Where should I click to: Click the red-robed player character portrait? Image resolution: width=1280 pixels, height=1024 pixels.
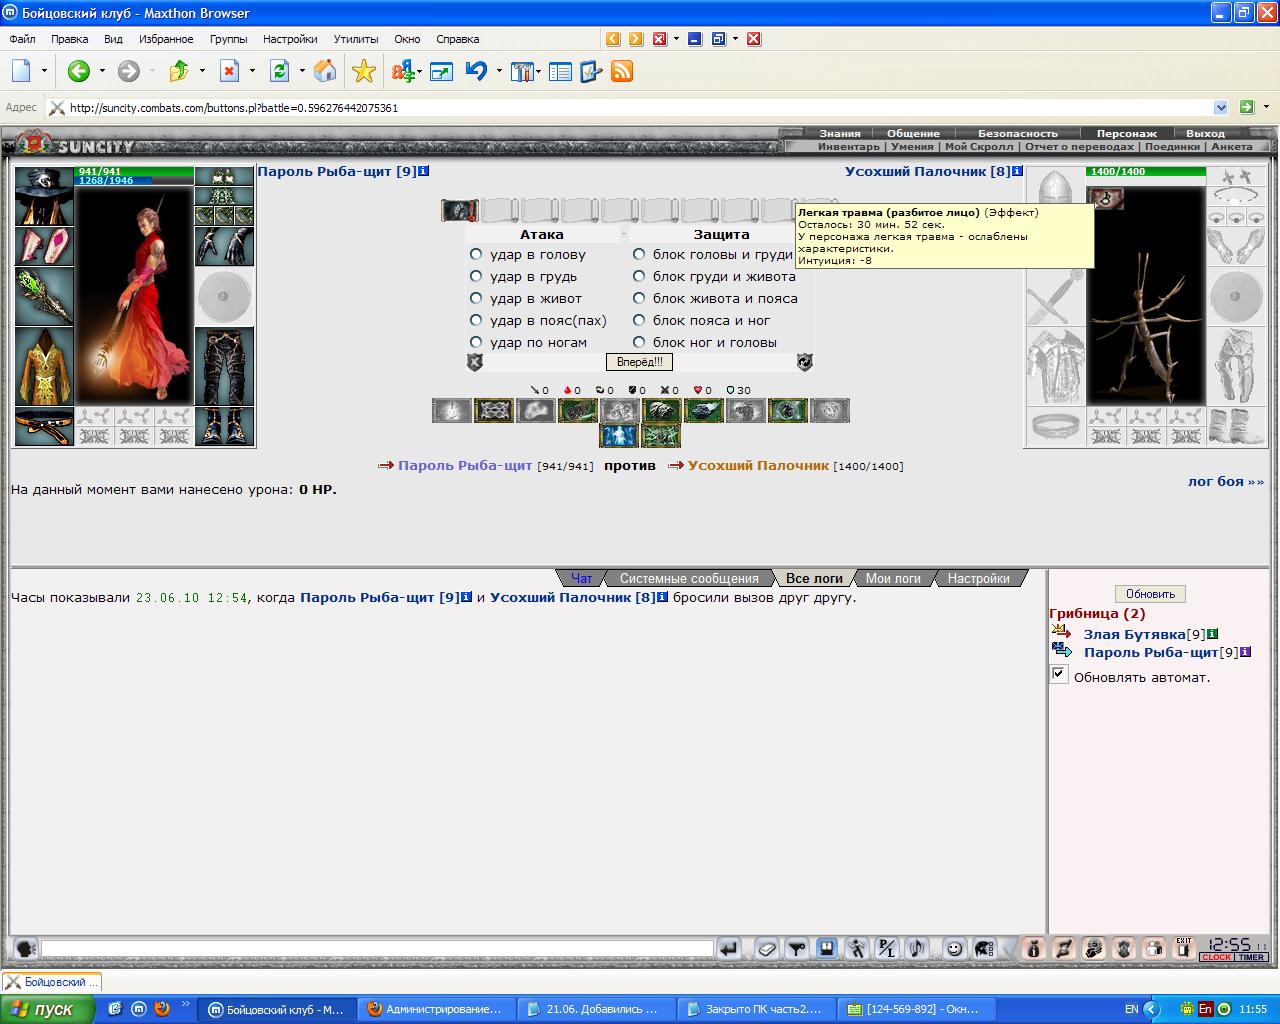134,295
